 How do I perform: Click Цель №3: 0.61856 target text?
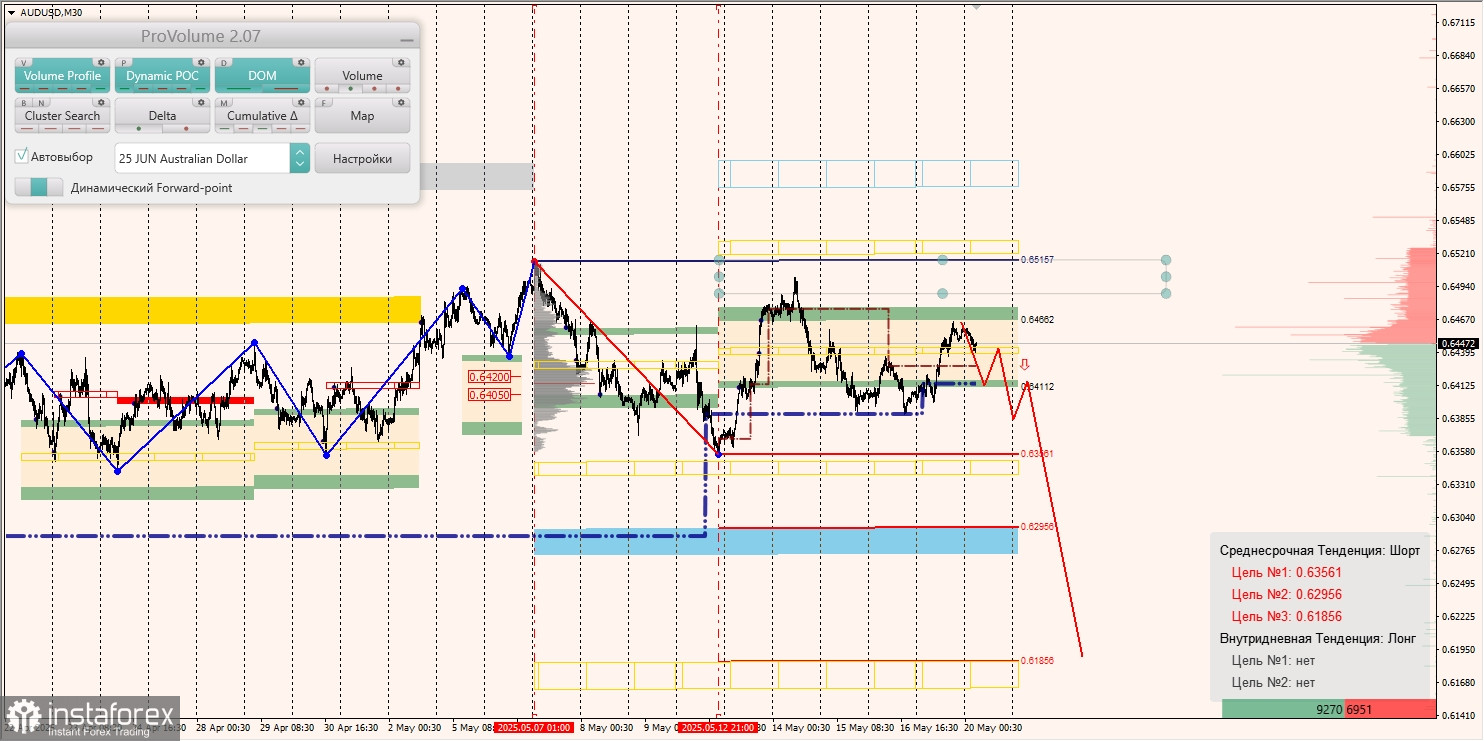[x=1286, y=617]
